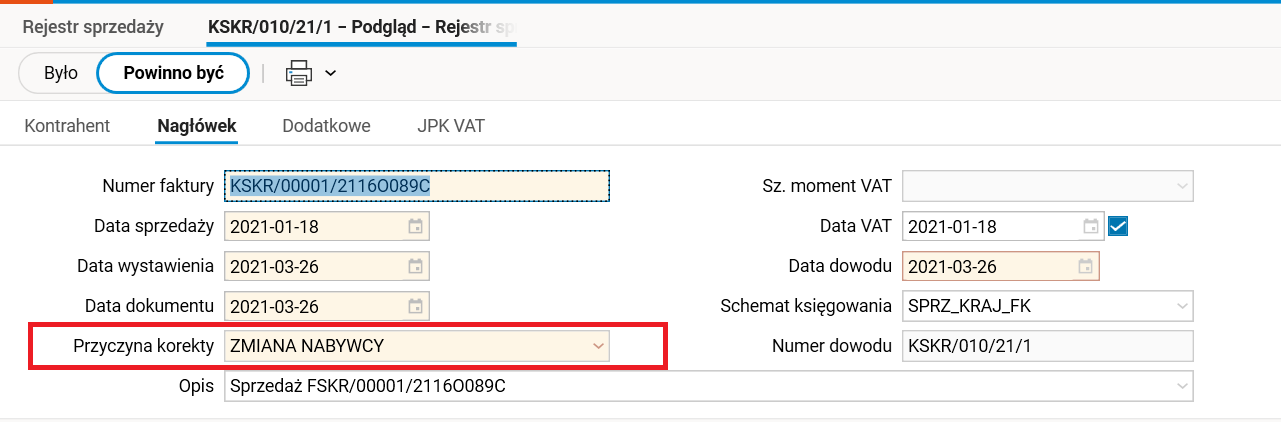The image size is (1281, 422).
Task: Switch to the Kontrahent tab
Action: 67,126
